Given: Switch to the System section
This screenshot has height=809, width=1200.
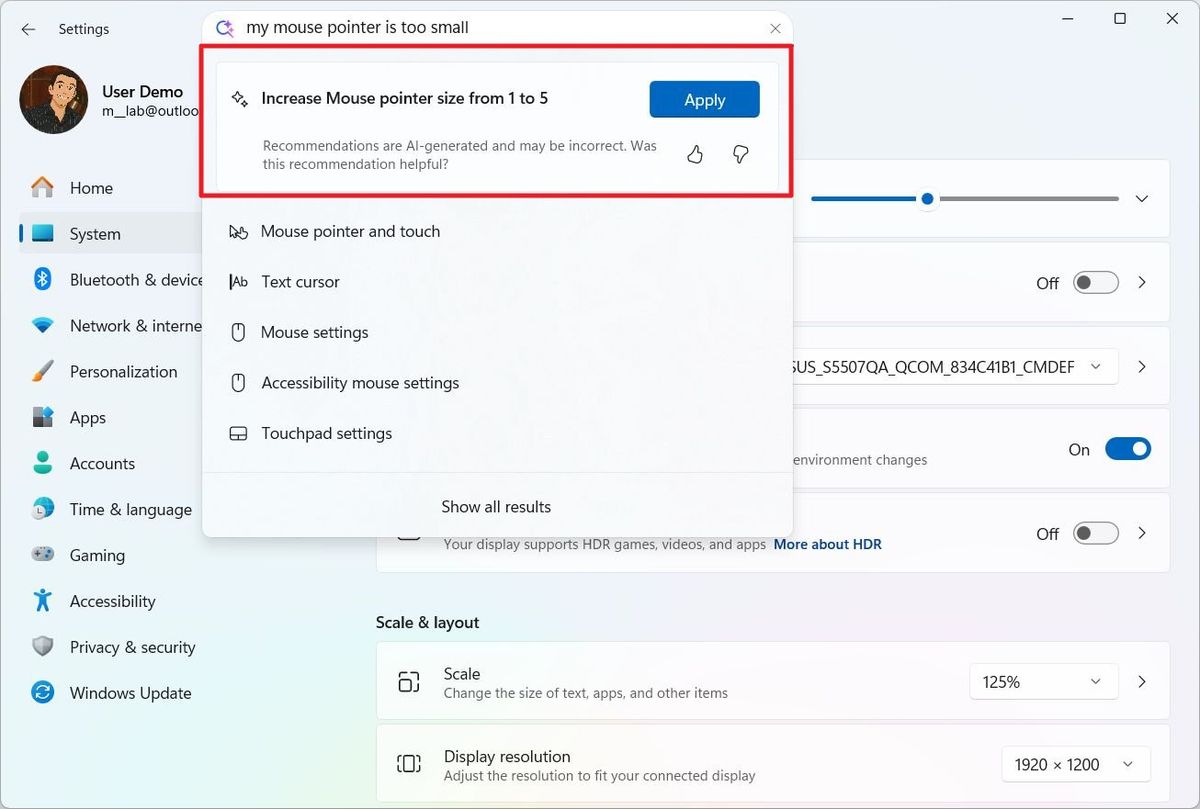Looking at the screenshot, I should pos(94,233).
